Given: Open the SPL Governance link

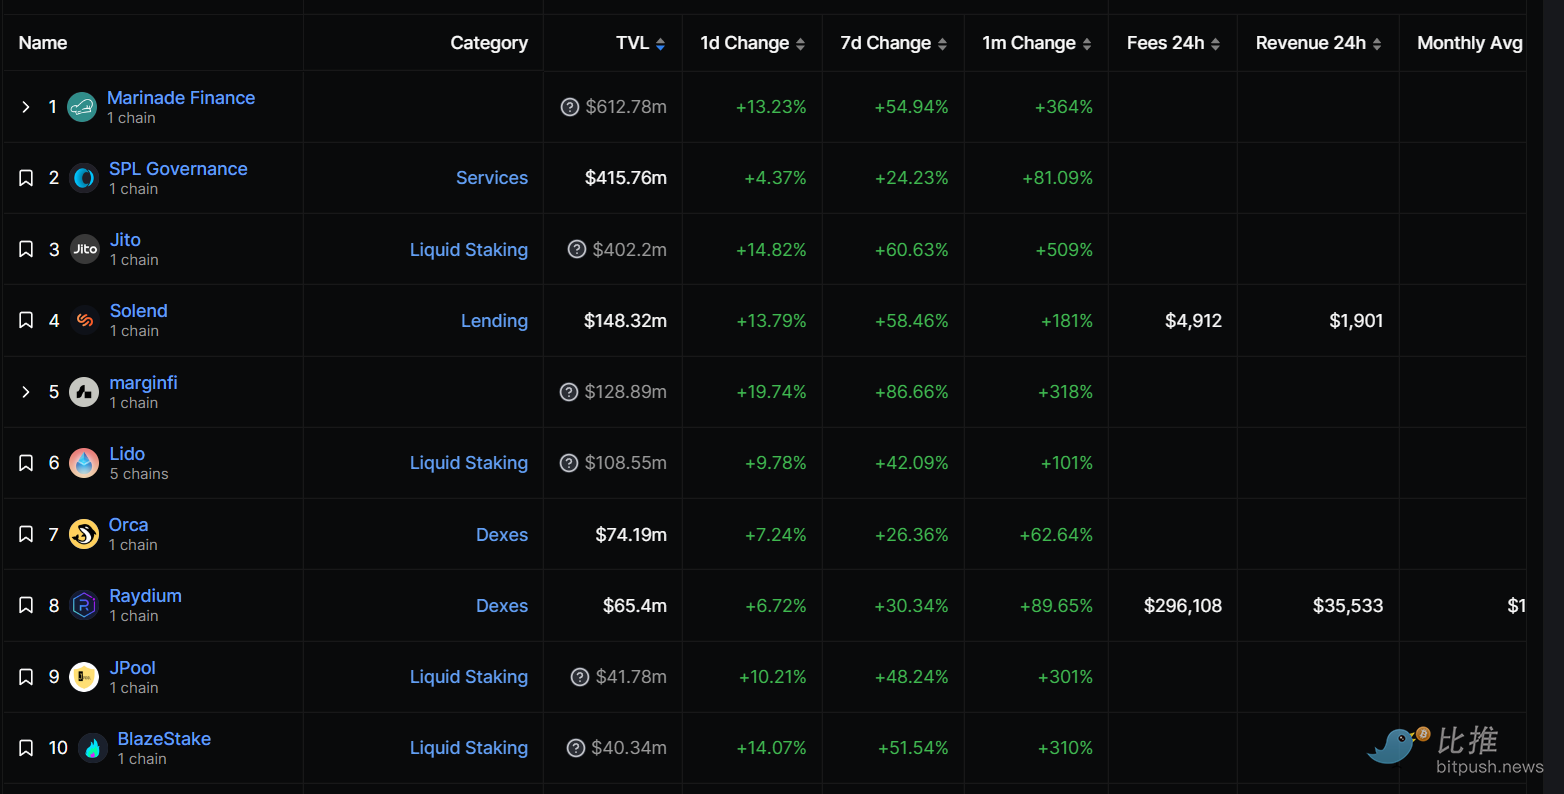Looking at the screenshot, I should click(178, 169).
